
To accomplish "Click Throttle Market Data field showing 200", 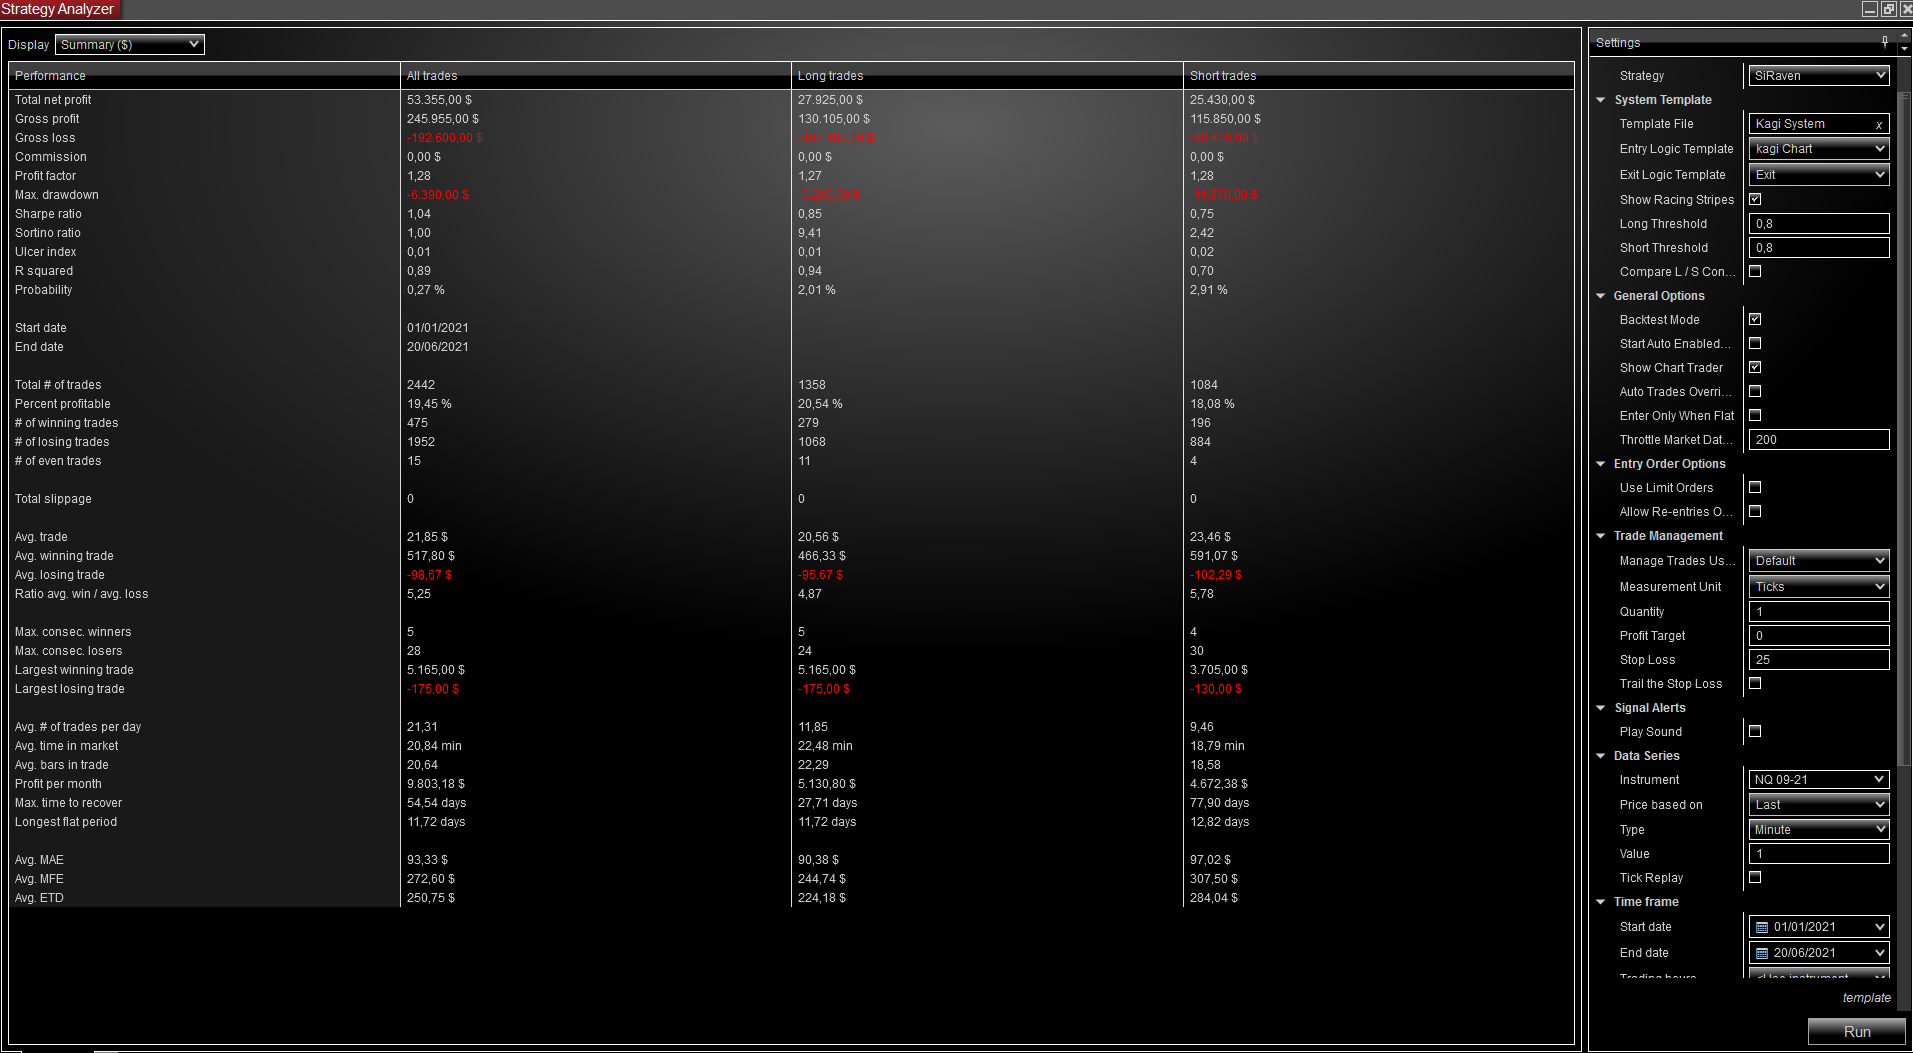I will pos(1819,440).
